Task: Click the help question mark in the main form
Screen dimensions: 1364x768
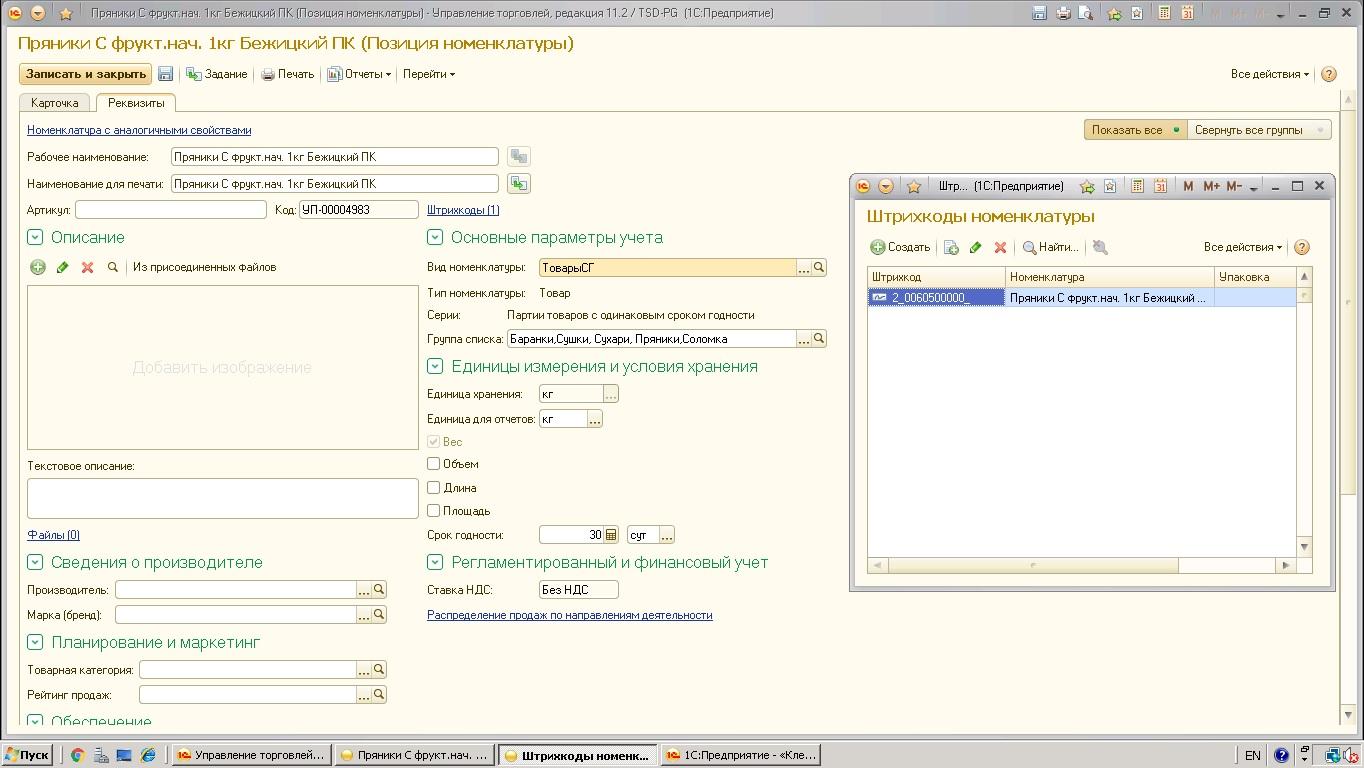Action: 1328,74
